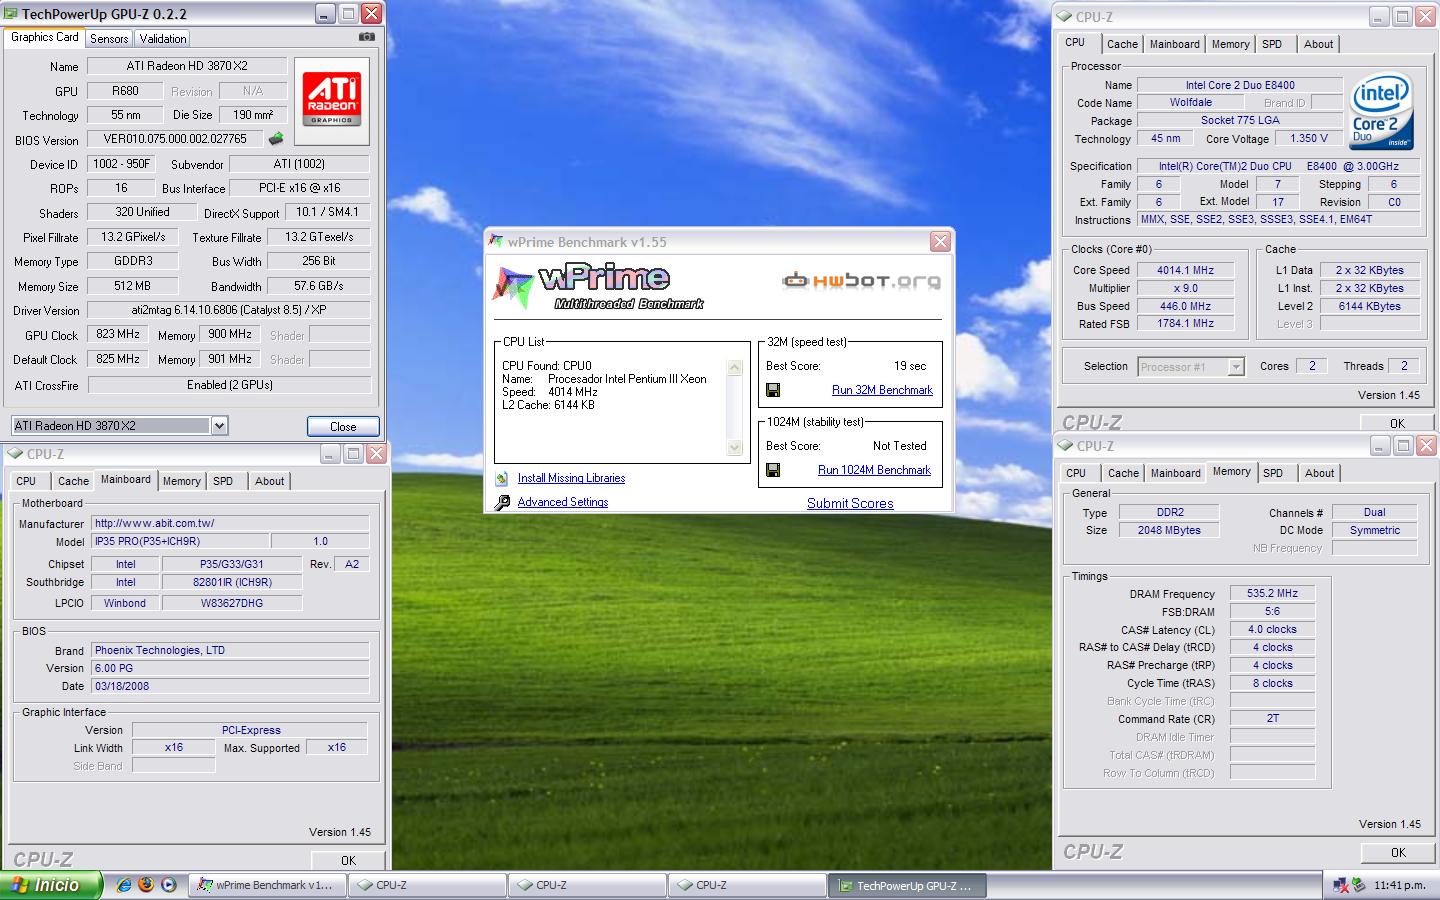Open the About tab in the CPU-Z Mainboard window
1440x900 pixels.
269,481
